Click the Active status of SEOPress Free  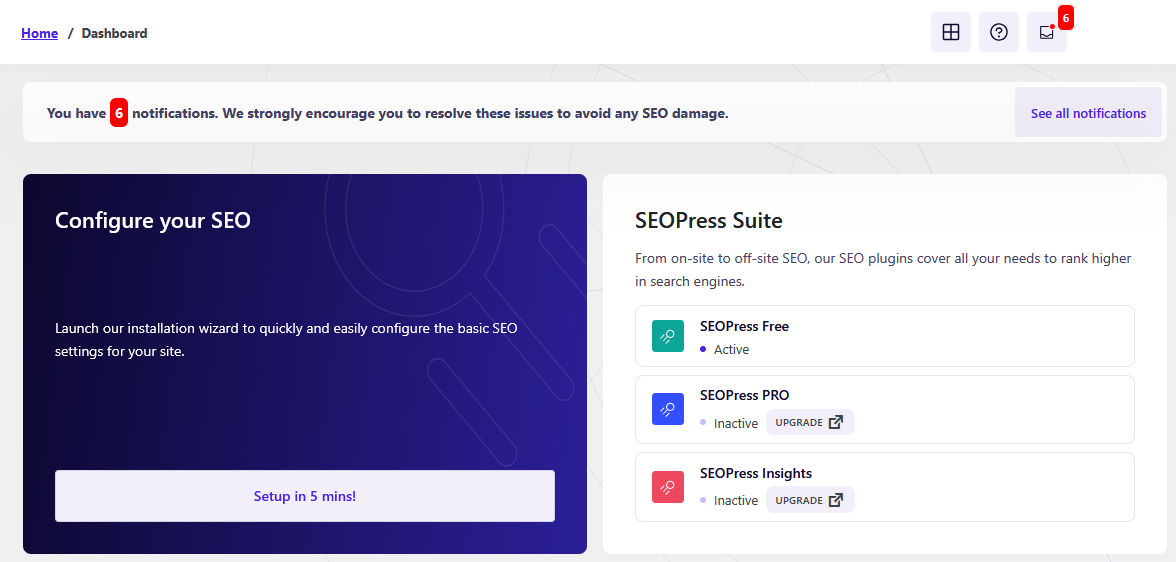[731, 350]
